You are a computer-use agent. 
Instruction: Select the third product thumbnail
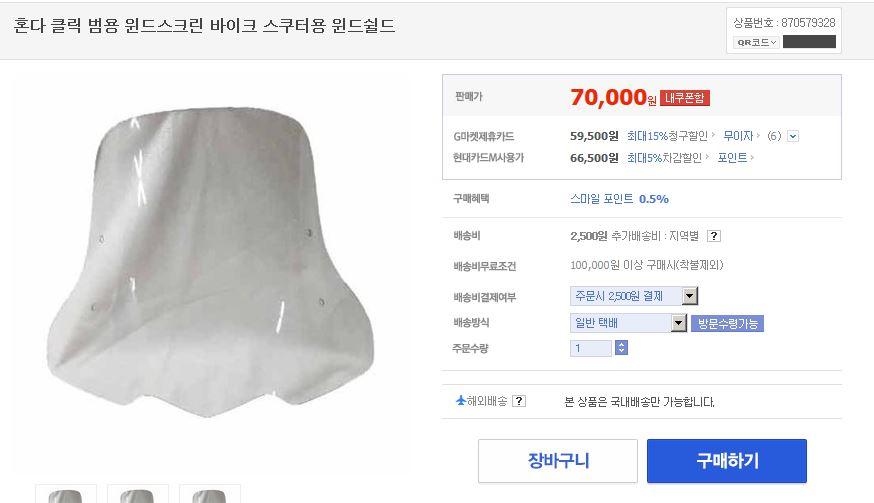(x=210, y=494)
